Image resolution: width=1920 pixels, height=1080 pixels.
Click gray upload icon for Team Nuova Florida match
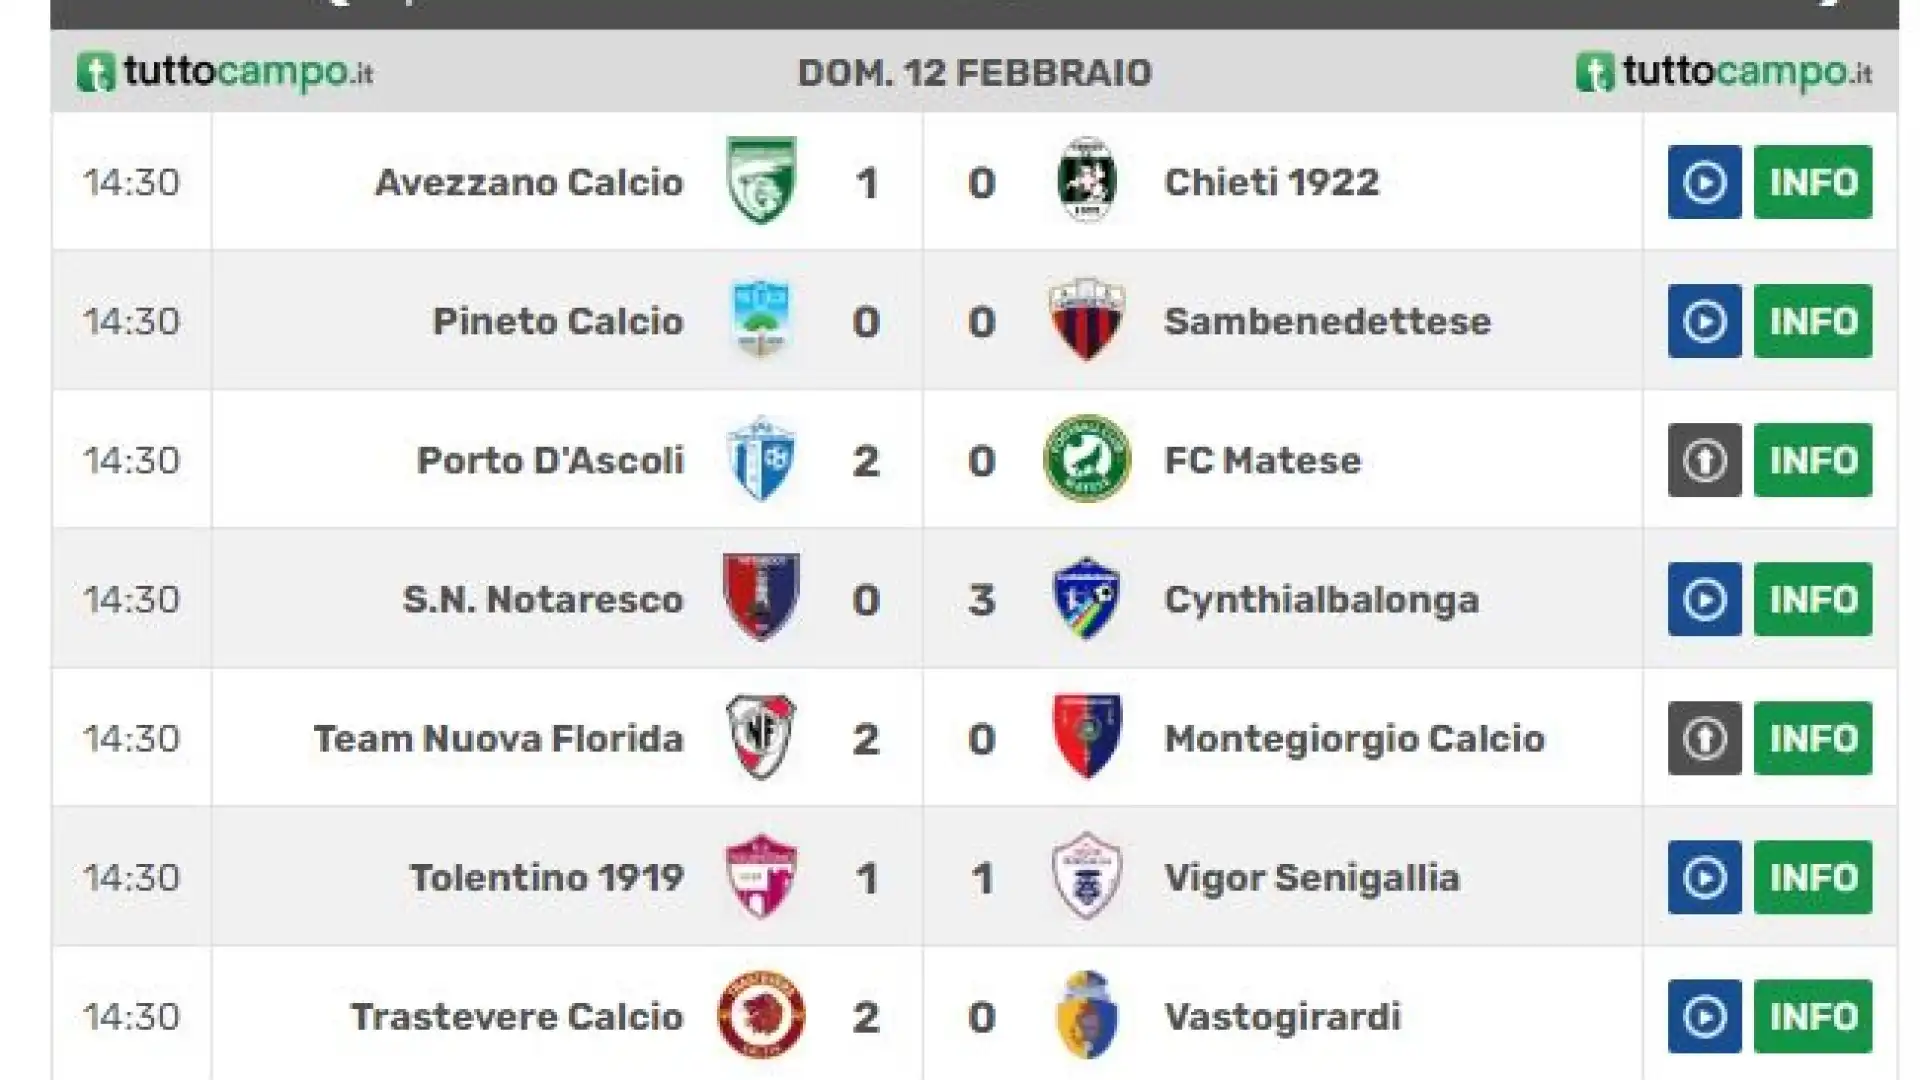[1704, 738]
